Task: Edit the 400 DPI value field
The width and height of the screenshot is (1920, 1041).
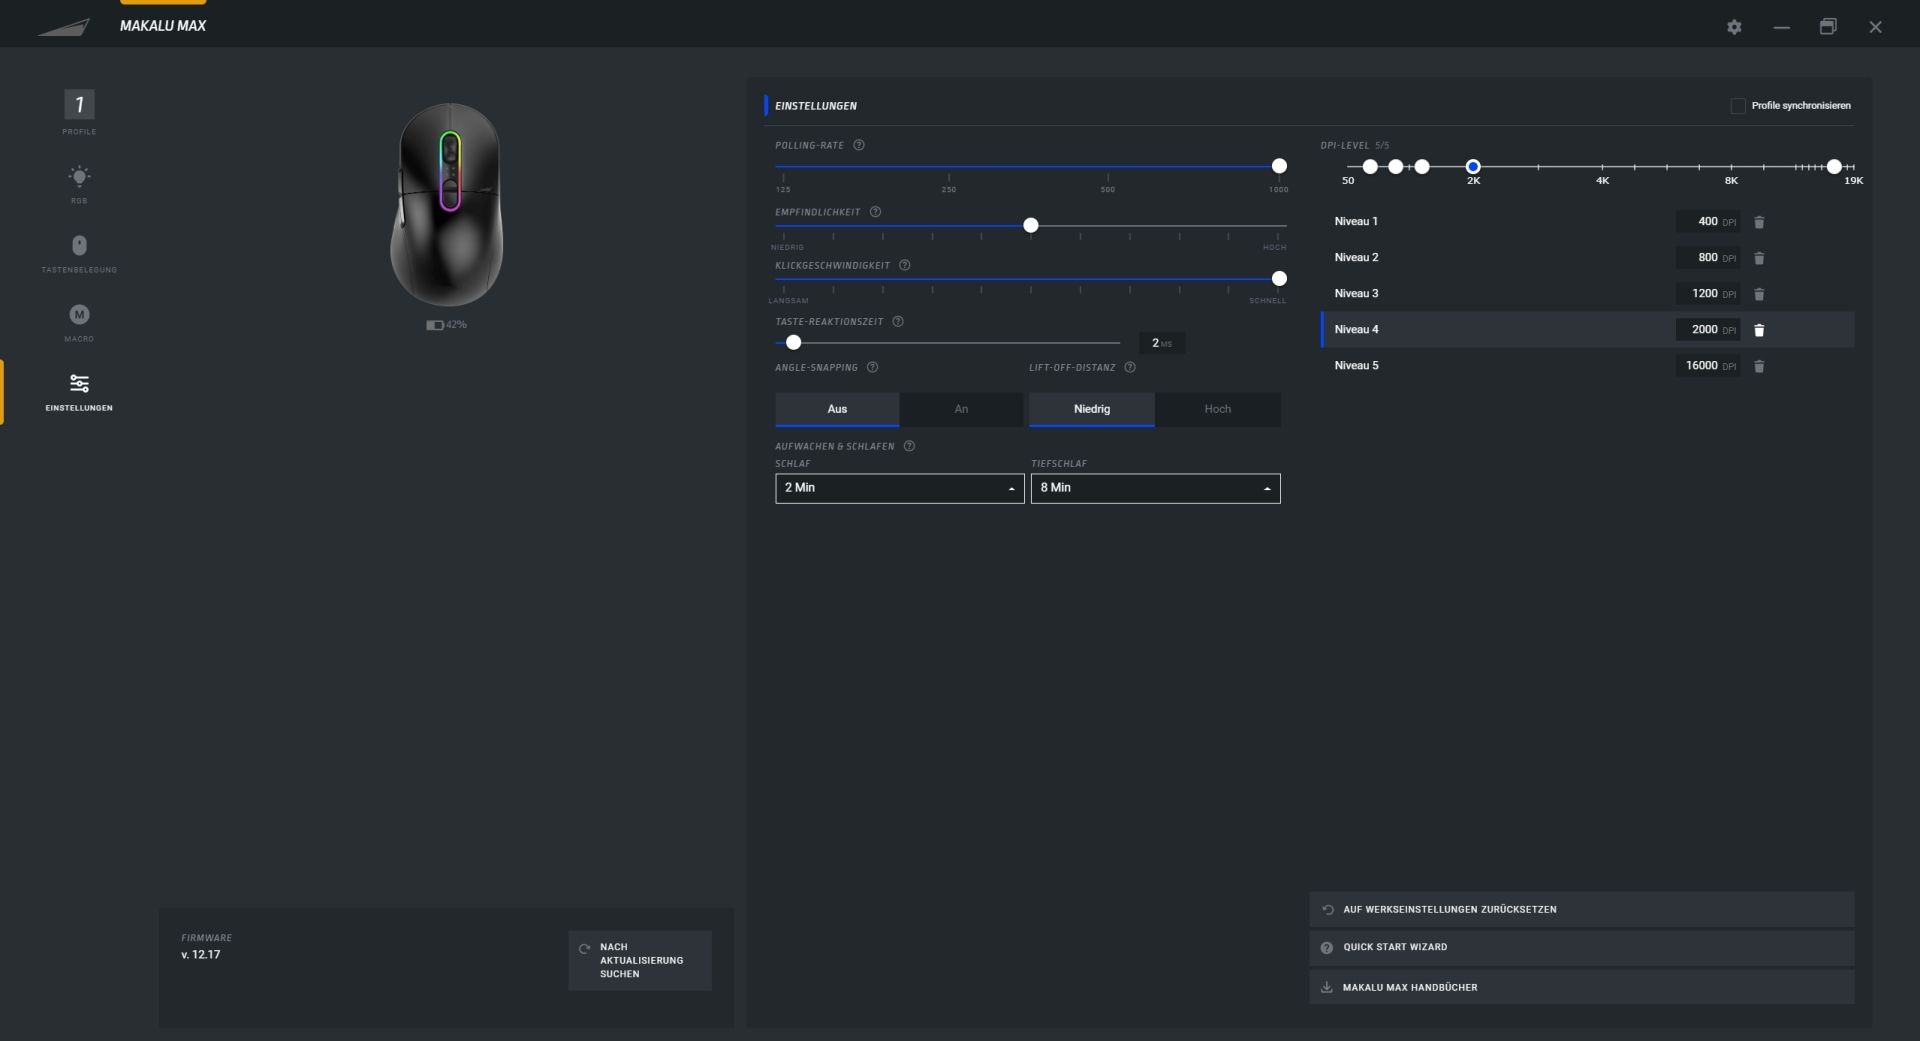Action: pos(1708,222)
